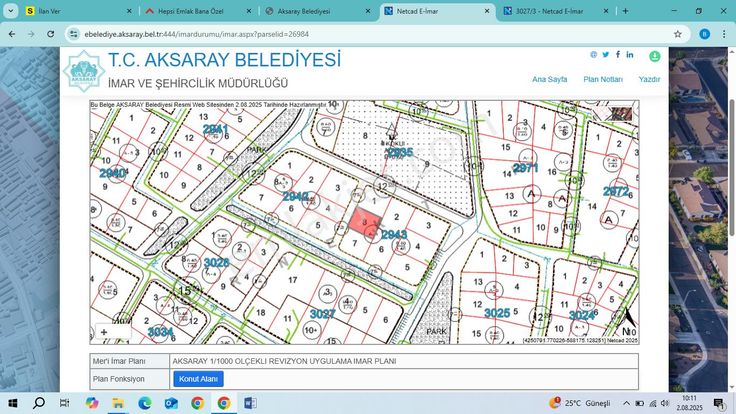
Task: Click the green download icon
Action: (654, 56)
